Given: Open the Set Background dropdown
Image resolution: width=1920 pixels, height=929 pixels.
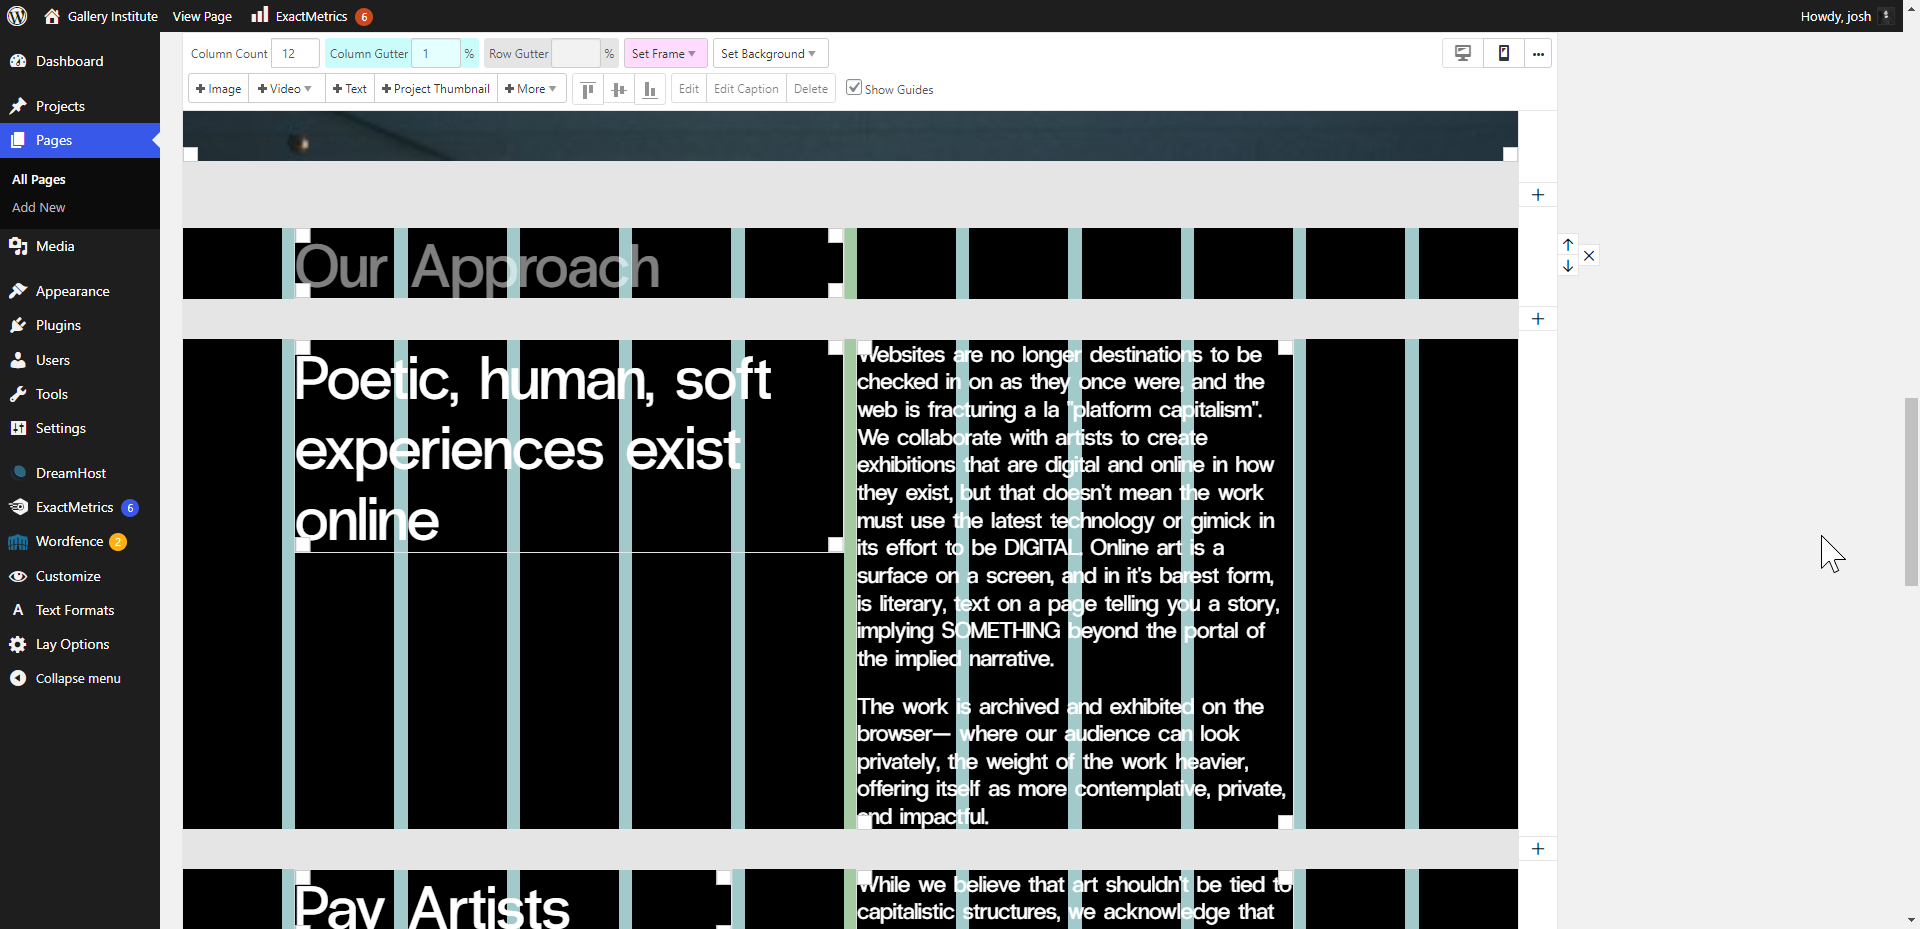Looking at the screenshot, I should click(x=769, y=53).
